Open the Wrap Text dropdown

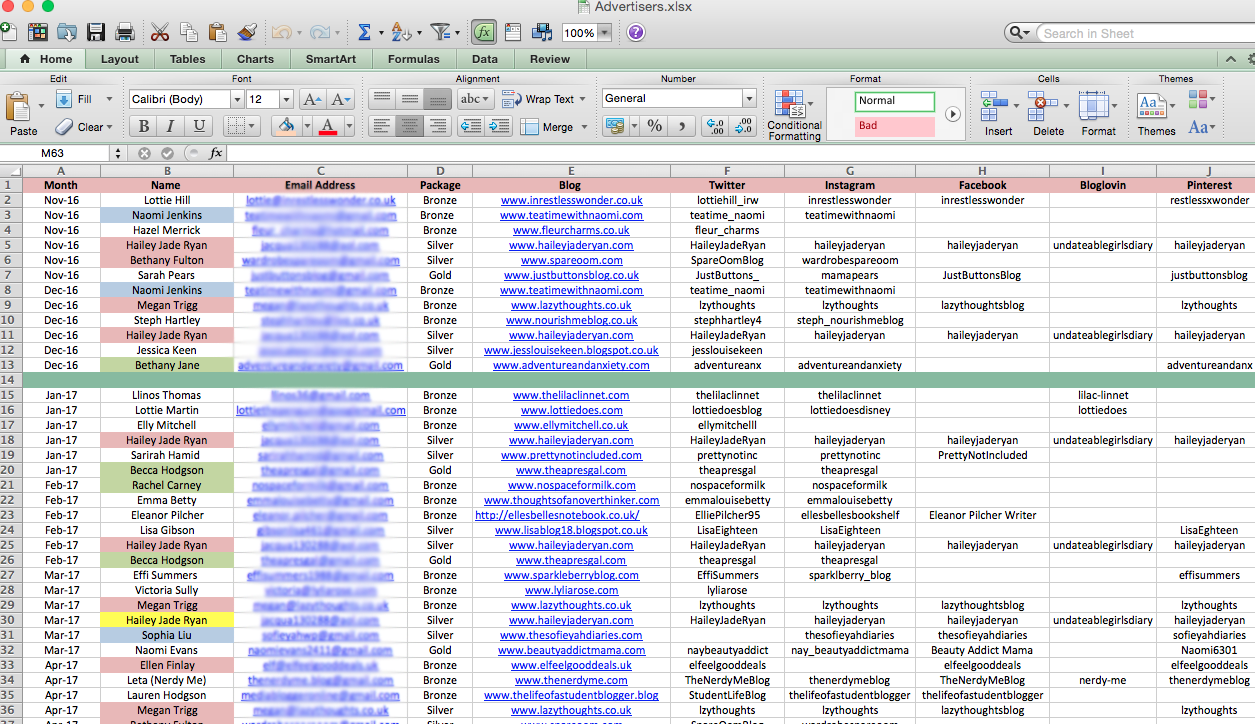click(x=584, y=100)
